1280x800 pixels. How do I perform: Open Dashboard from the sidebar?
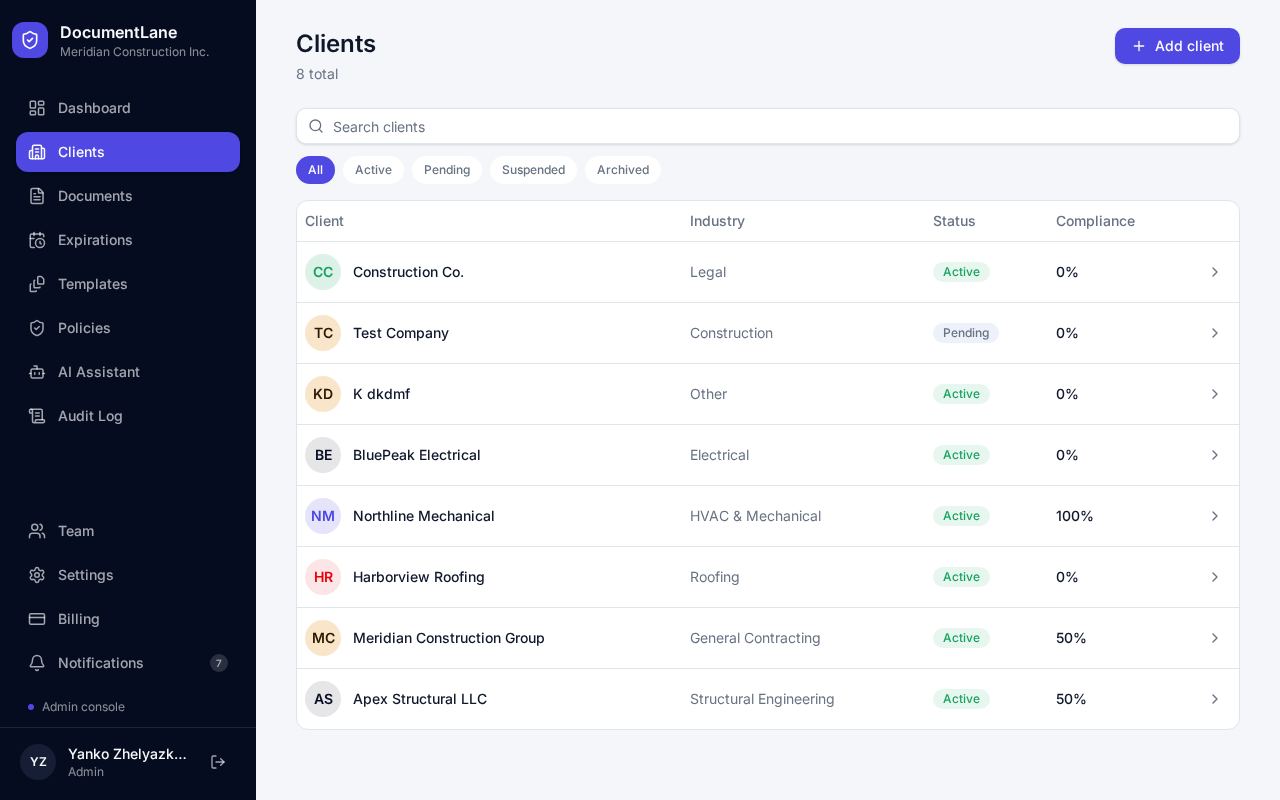[x=128, y=108]
